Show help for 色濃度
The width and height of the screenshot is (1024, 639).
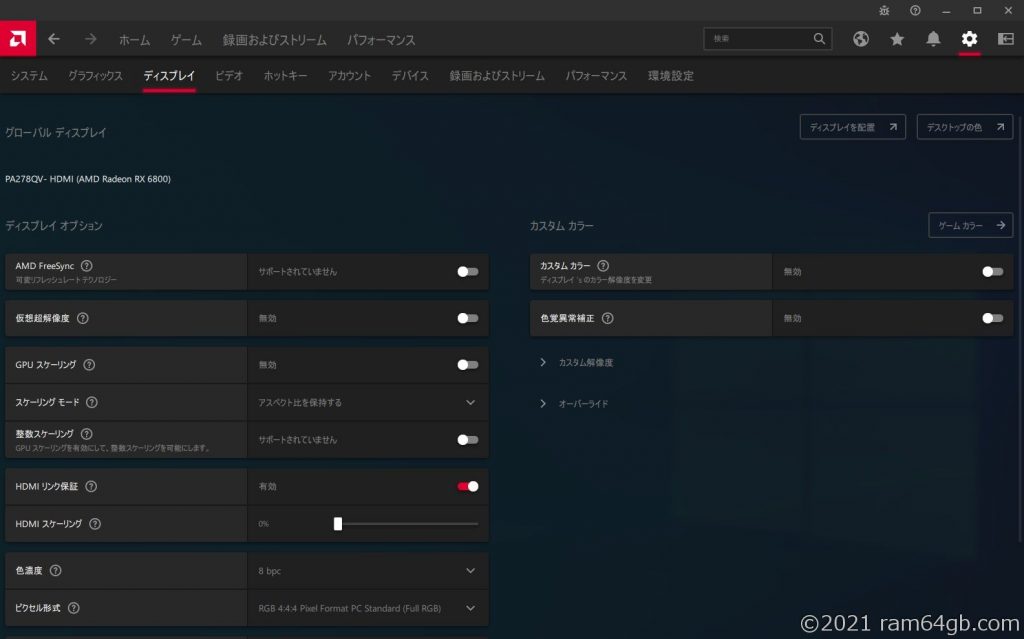tap(56, 570)
